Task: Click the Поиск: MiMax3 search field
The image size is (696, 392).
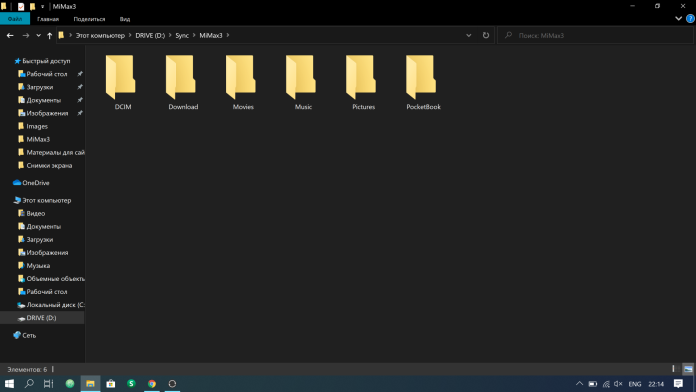Action: coord(595,35)
